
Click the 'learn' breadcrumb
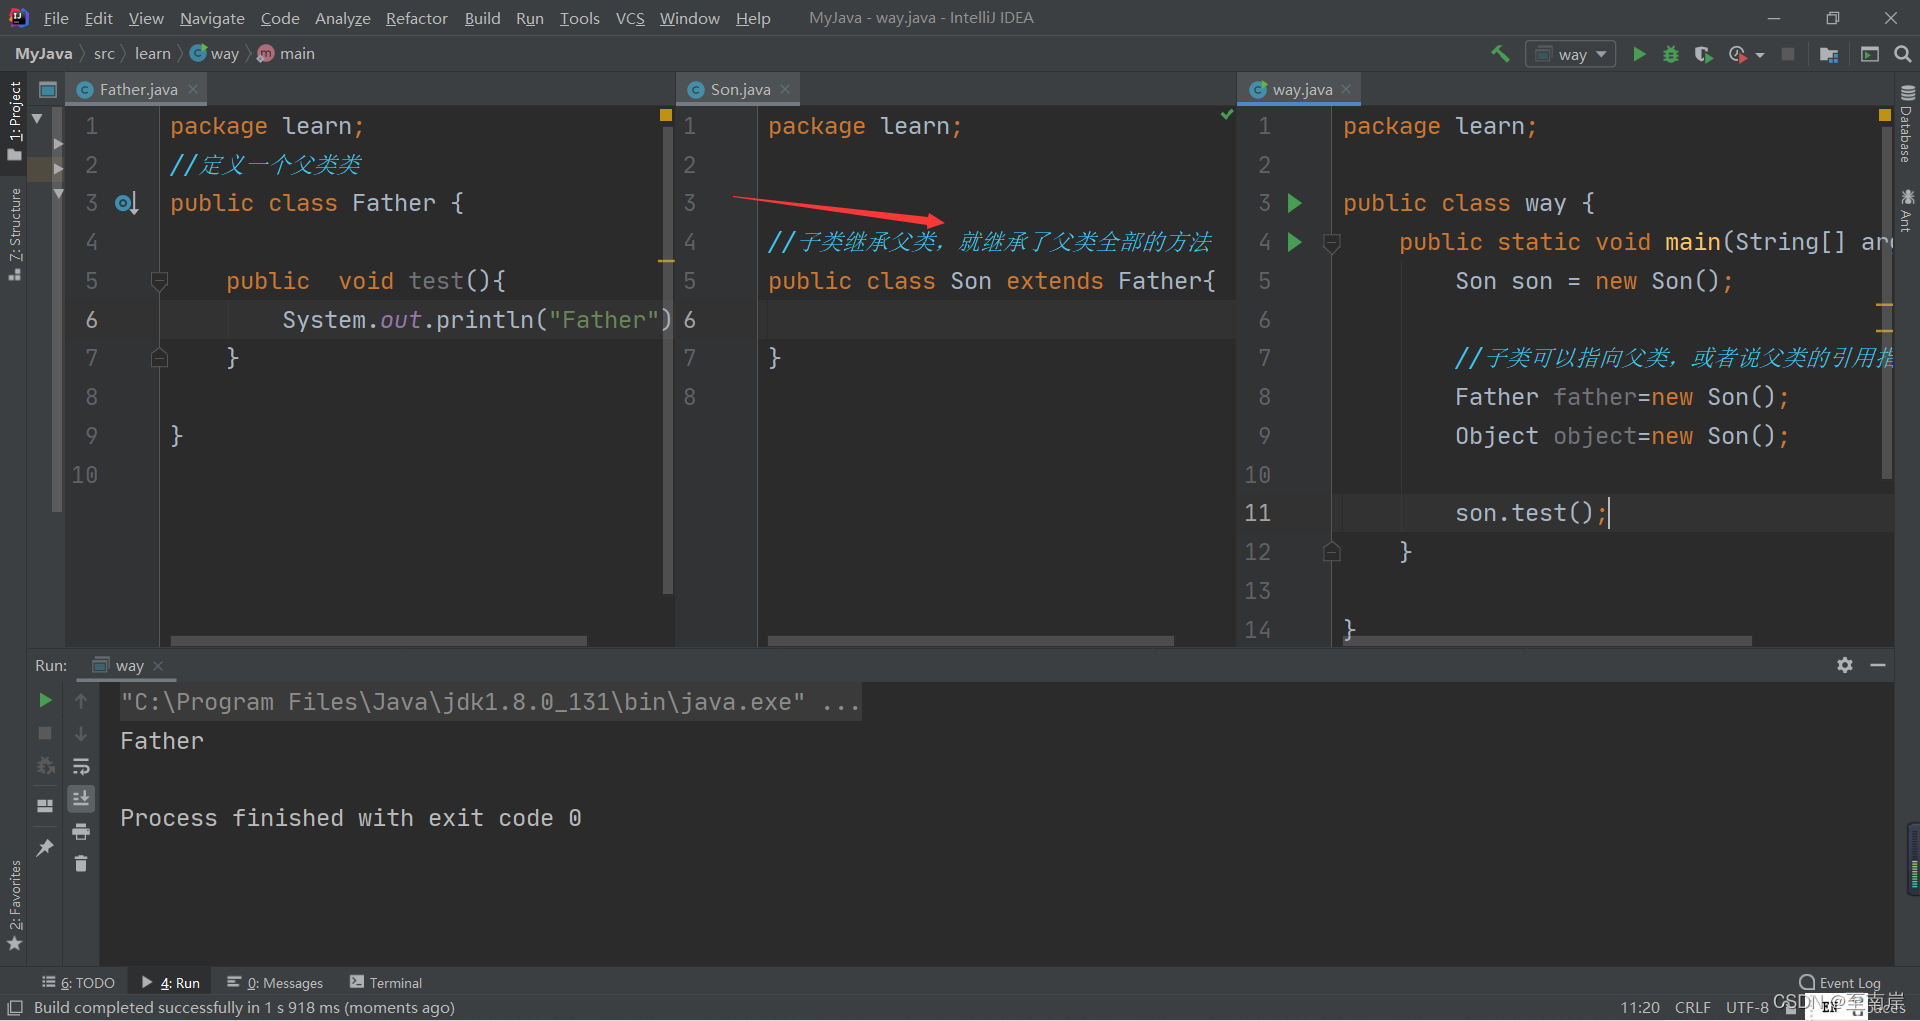[x=153, y=54]
